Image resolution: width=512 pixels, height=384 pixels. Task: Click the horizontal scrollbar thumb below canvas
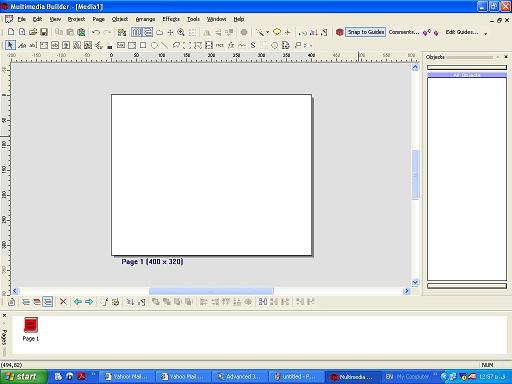pos(211,291)
